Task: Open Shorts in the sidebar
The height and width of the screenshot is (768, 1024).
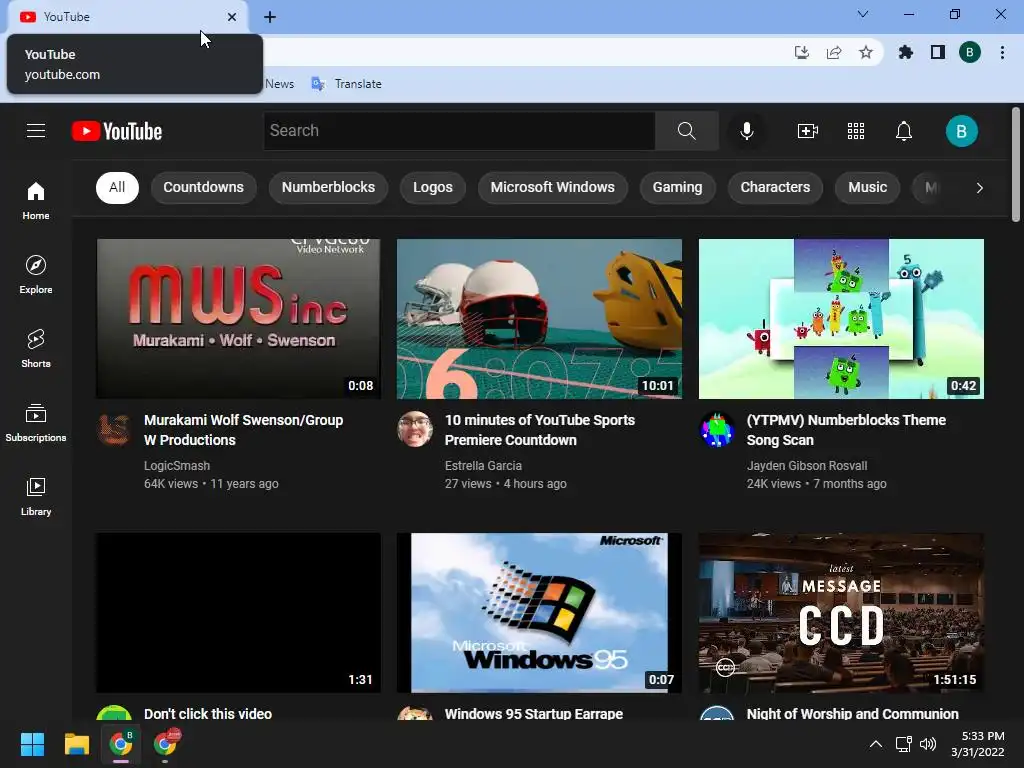Action: (36, 348)
